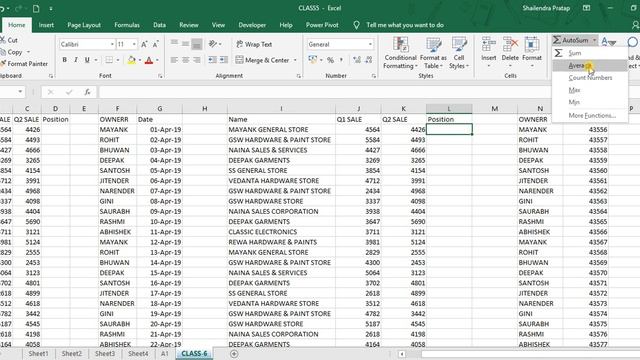Screen dimensions: 640x360
Task: Click Accounting Number Format icon
Action: 313,60
